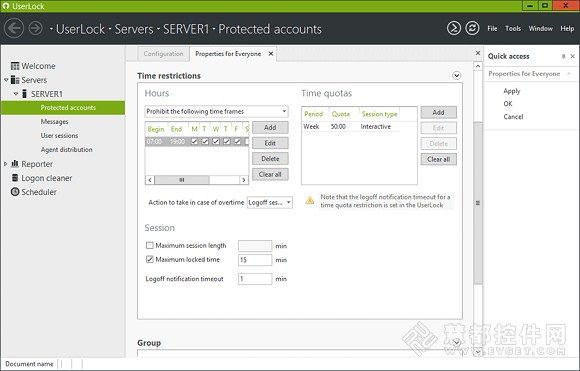Click the Maximum session length input field

tap(255, 246)
